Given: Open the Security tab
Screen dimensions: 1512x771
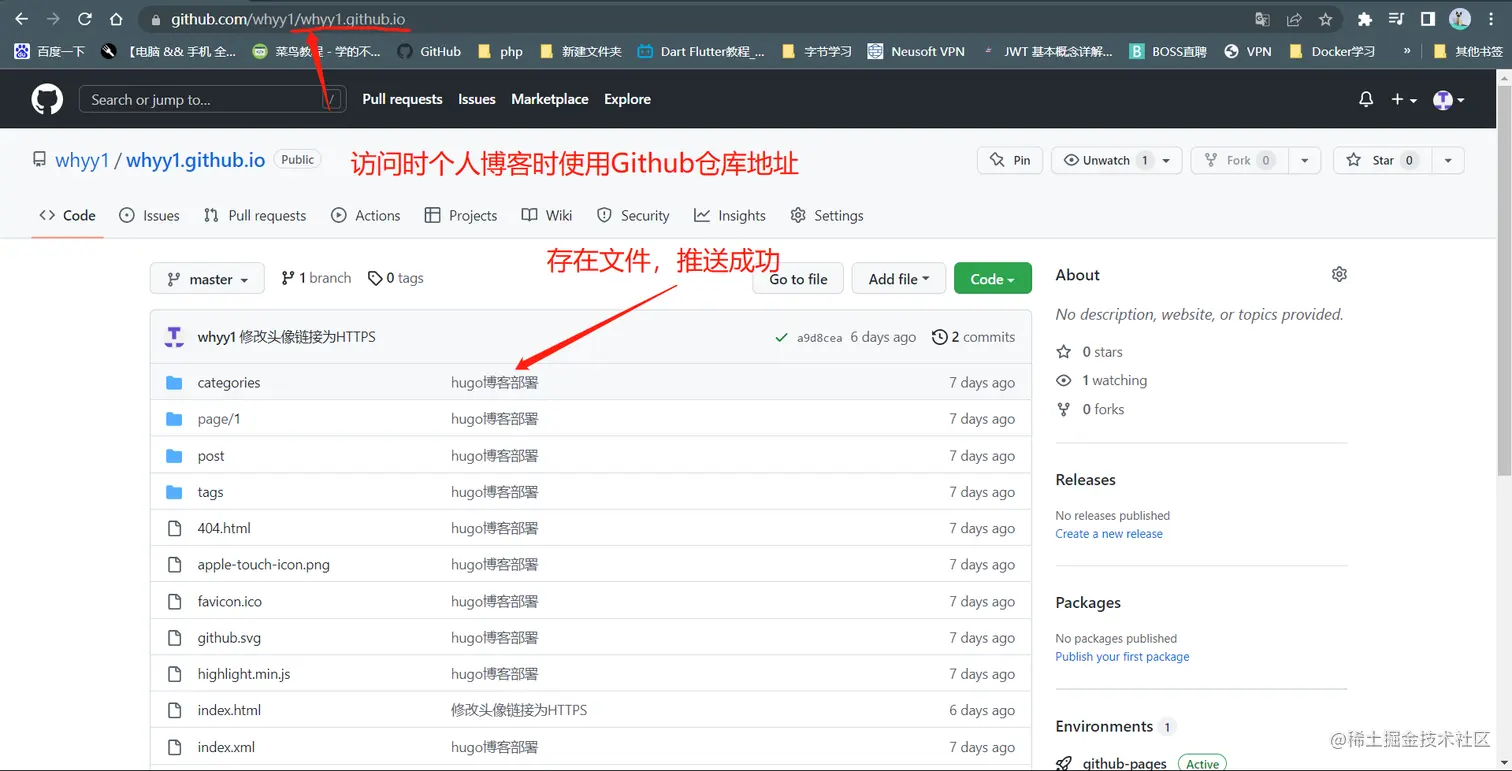Looking at the screenshot, I should click(633, 215).
